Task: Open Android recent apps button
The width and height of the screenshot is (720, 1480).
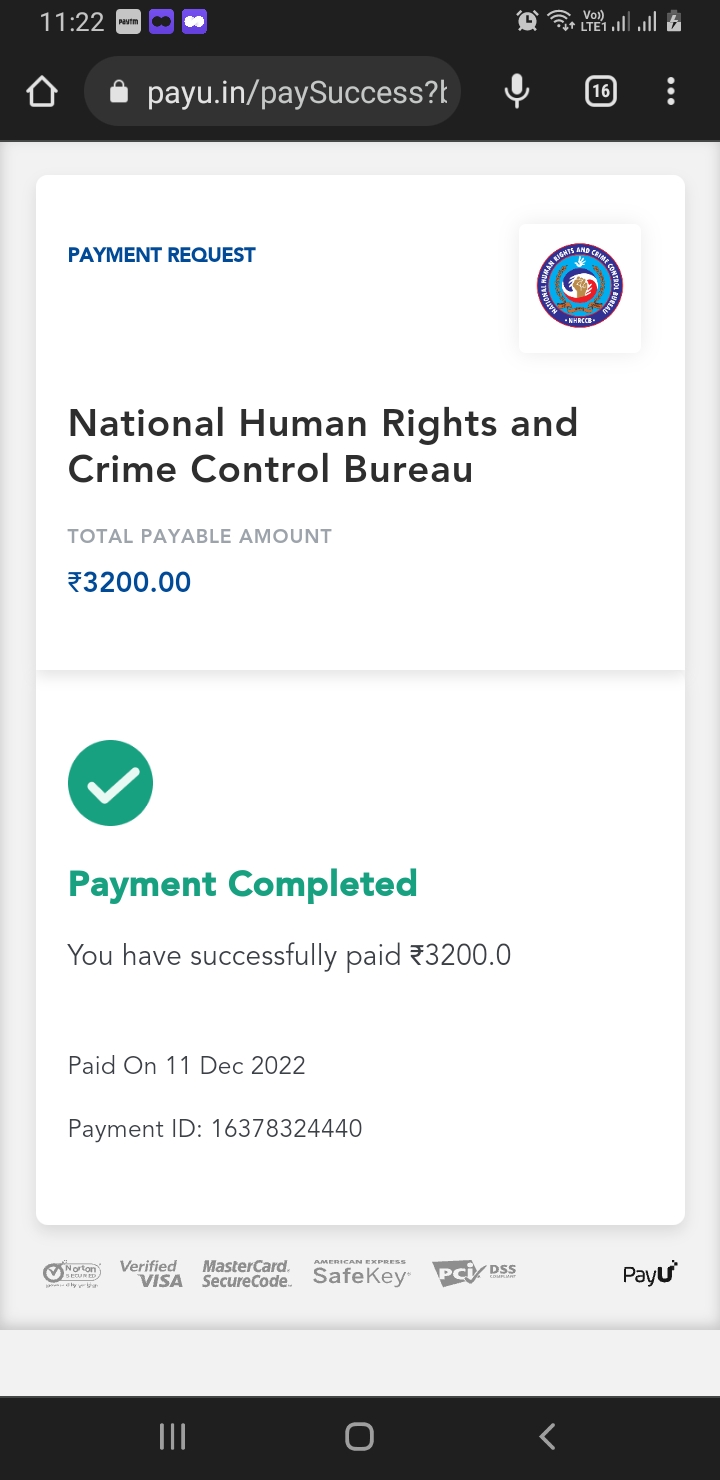Action: pyautogui.click(x=172, y=1437)
